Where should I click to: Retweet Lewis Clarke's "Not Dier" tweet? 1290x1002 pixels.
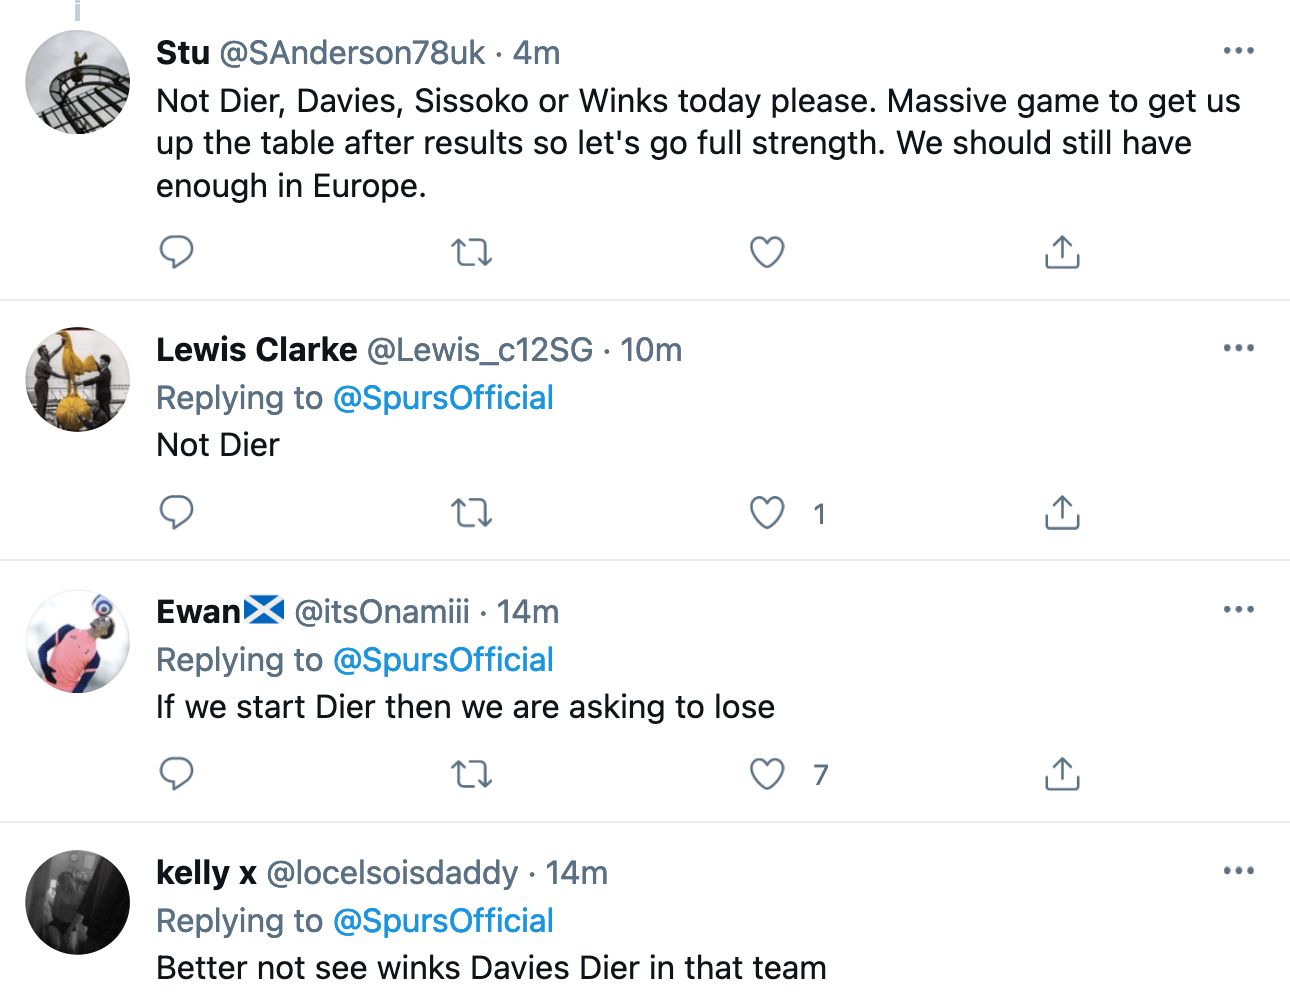point(471,513)
